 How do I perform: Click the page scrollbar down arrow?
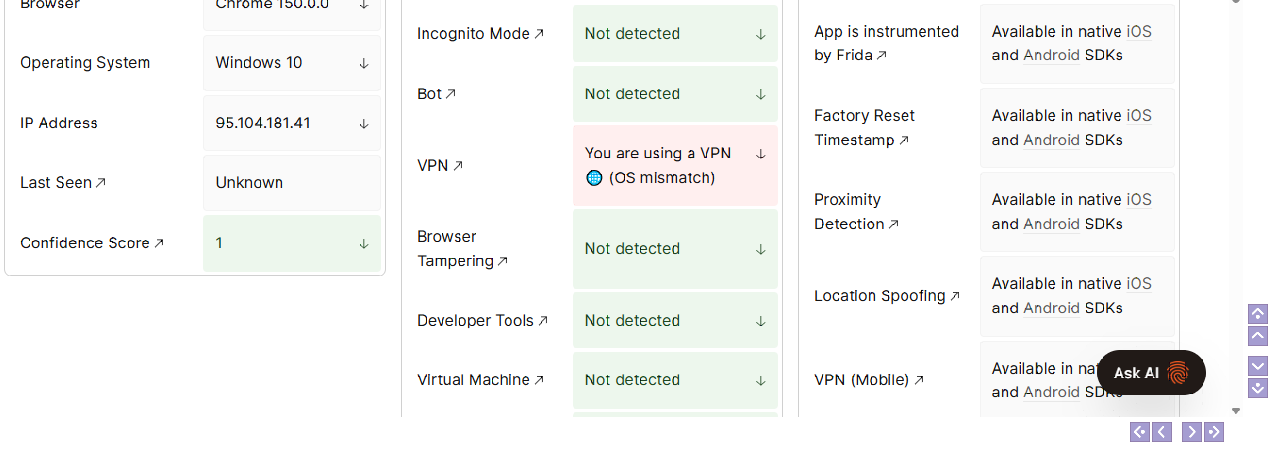(x=1236, y=410)
